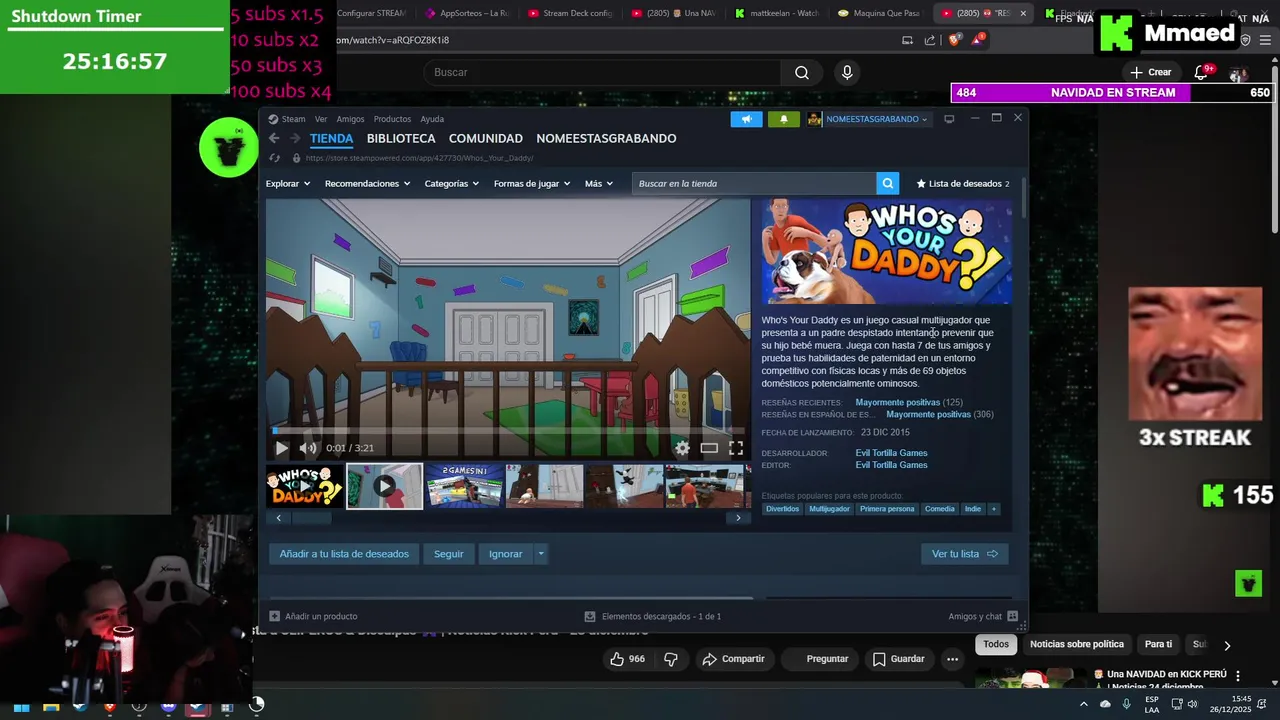Open the Recomendaciones dropdown

(367, 184)
